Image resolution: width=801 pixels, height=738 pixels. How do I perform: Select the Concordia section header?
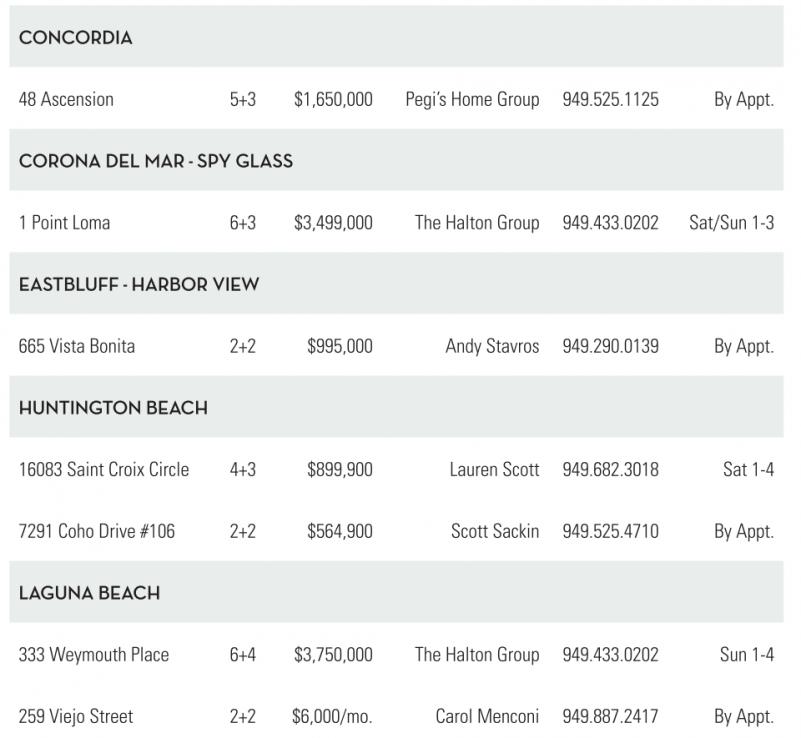click(75, 38)
